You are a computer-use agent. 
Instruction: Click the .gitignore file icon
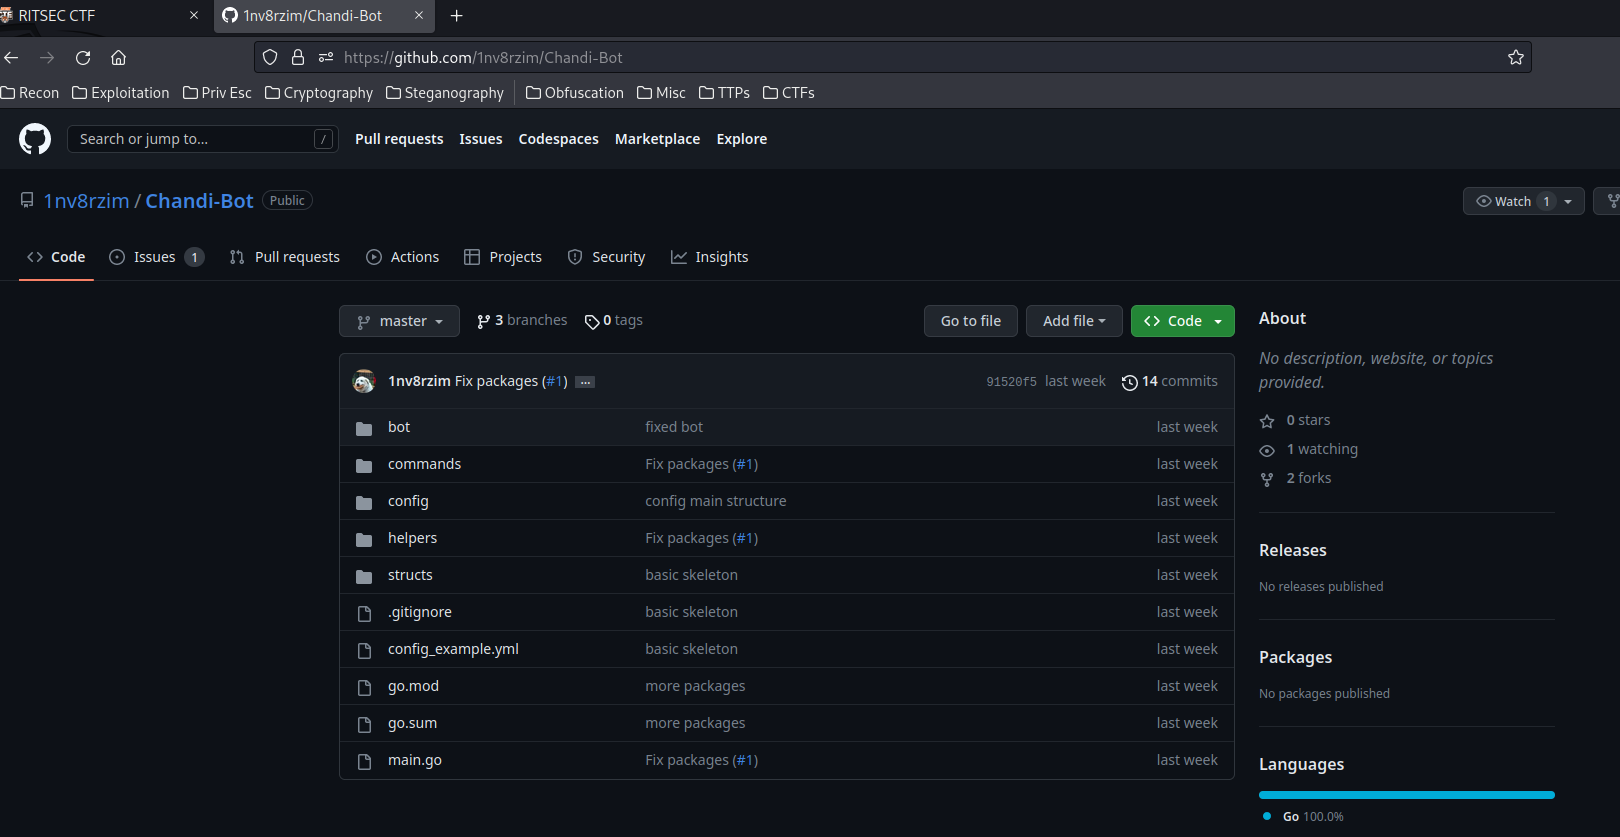tap(364, 613)
